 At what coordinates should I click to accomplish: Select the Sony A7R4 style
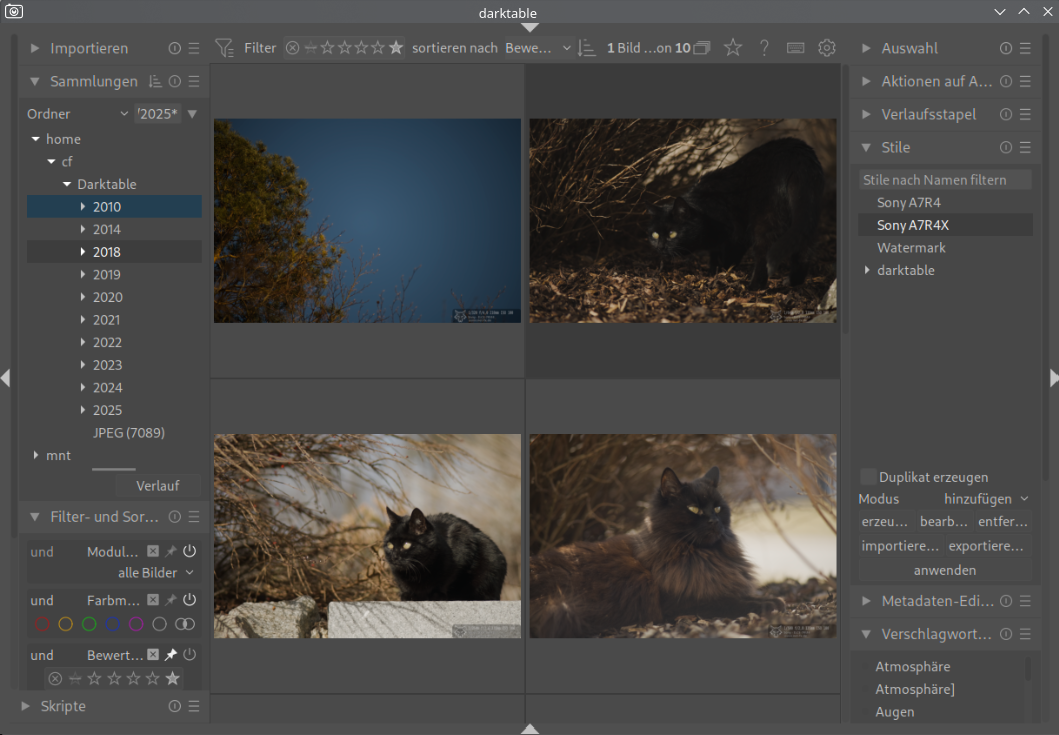908,203
